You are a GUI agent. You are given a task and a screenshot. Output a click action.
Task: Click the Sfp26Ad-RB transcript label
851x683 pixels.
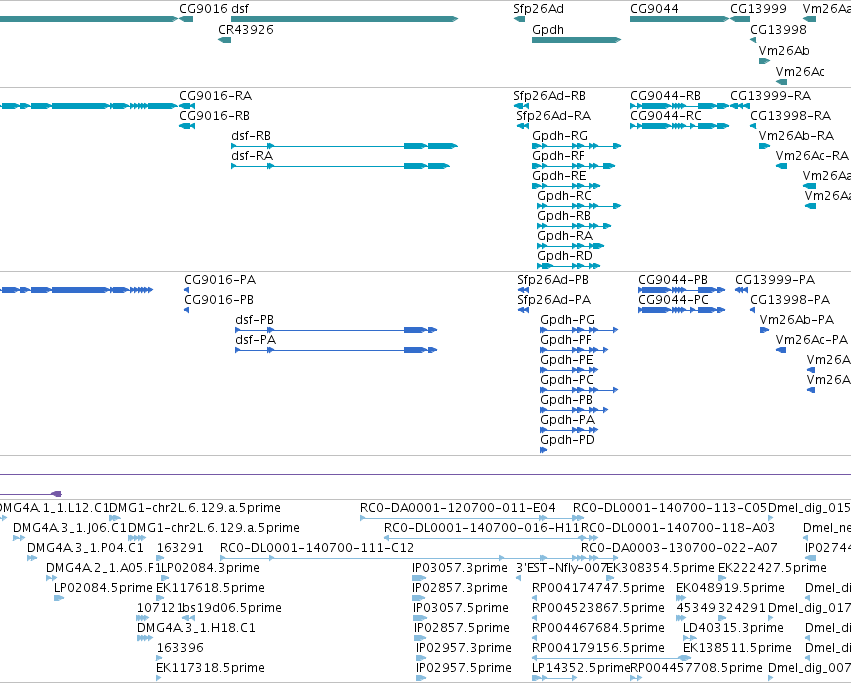(x=549, y=96)
